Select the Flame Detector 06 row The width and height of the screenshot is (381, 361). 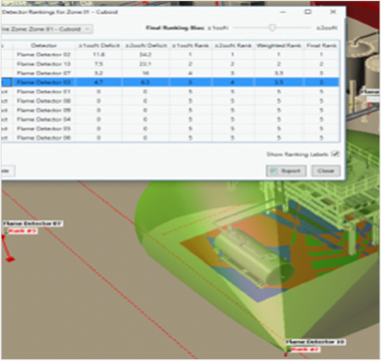click(x=170, y=137)
